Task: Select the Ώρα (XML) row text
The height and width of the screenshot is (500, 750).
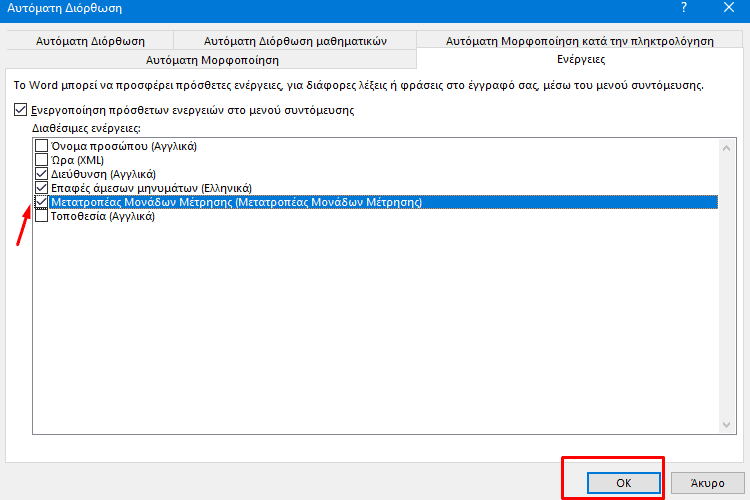Action: tap(77, 160)
